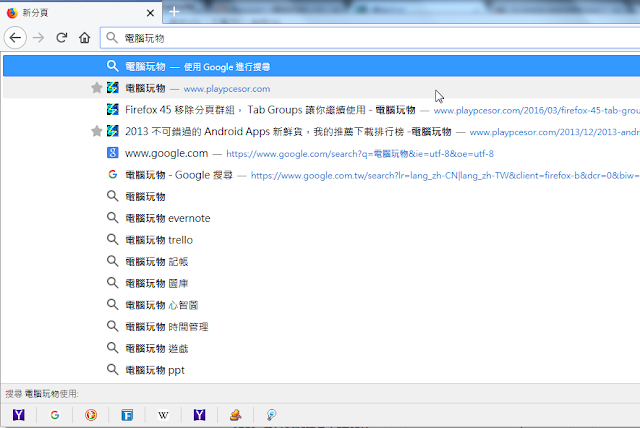The height and width of the screenshot is (428, 640).
Task: Open bookmarked www.playpcesor.com suggestion
Action: click(321, 88)
